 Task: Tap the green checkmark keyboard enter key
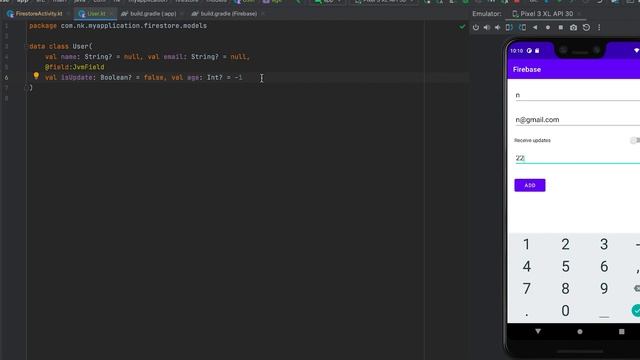[636, 311]
